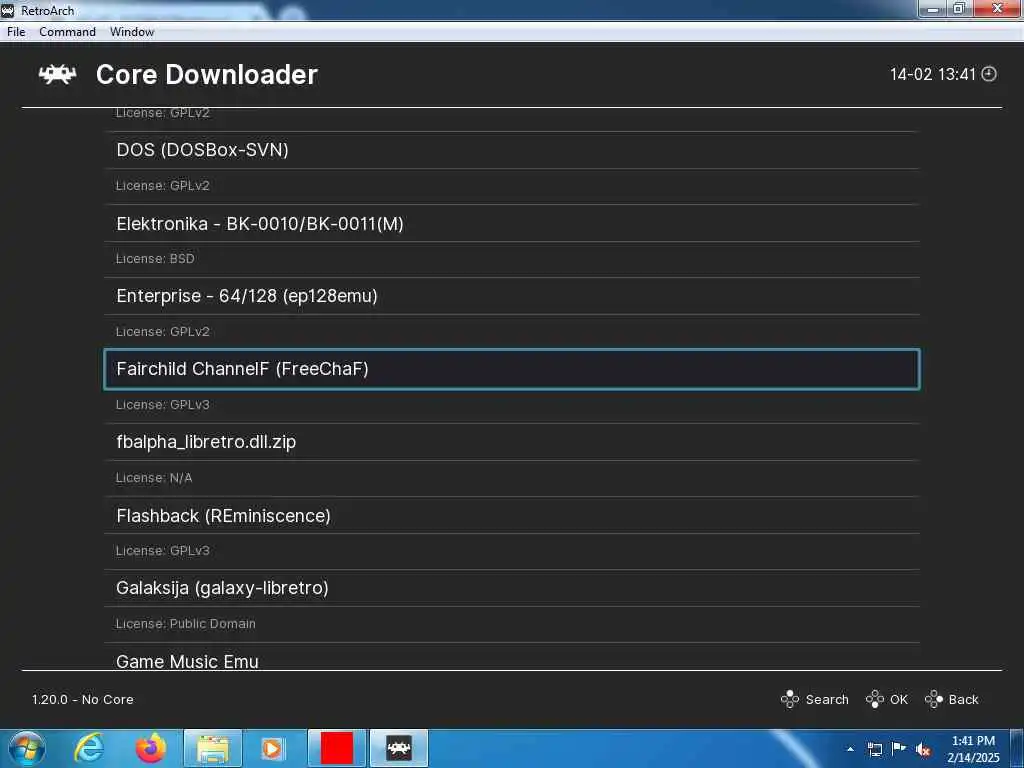The height and width of the screenshot is (768, 1024).
Task: Open the Windows Start menu orb
Action: 27,748
